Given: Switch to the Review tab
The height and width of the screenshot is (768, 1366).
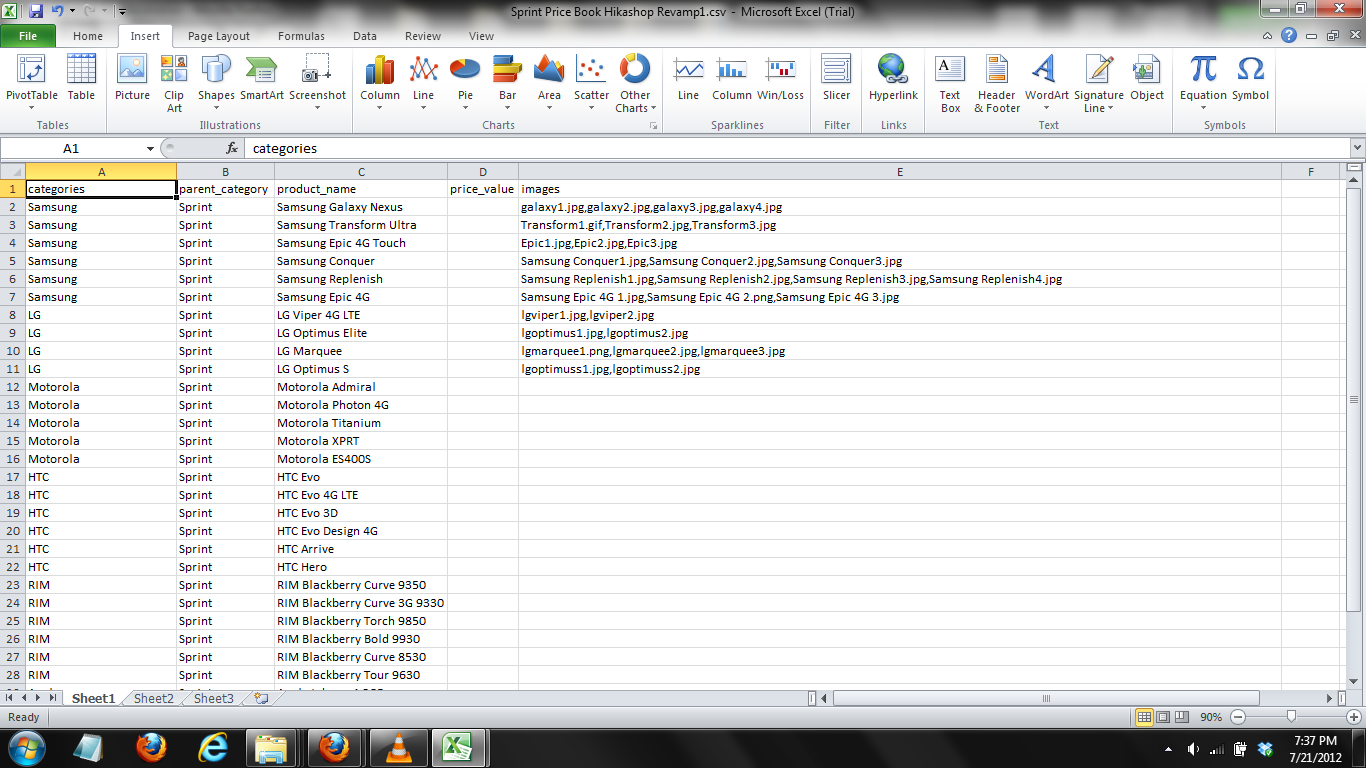Looking at the screenshot, I should tap(423, 36).
